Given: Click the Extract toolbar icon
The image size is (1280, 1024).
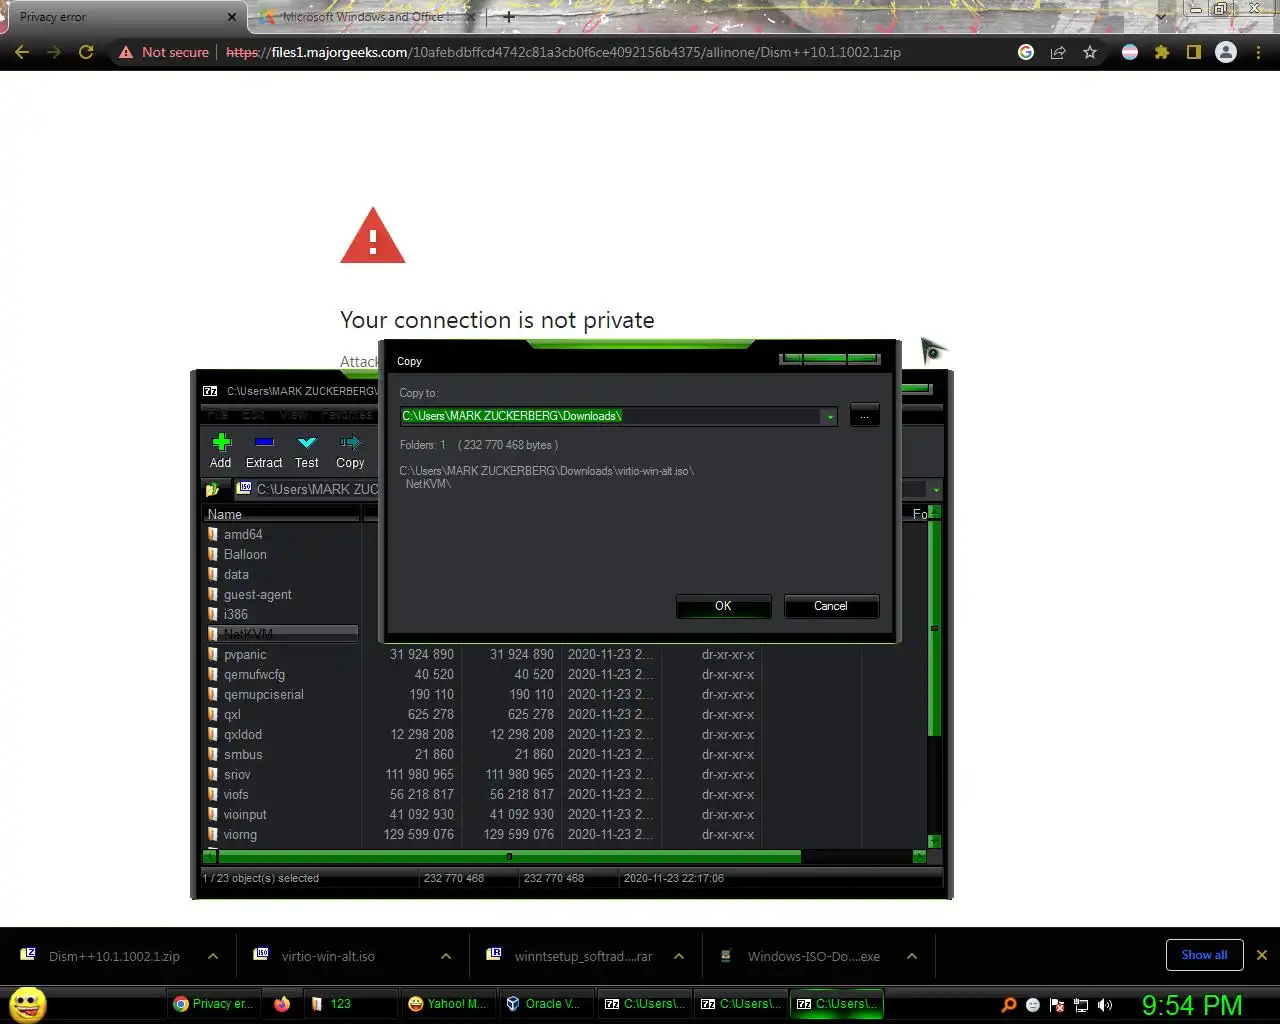Looking at the screenshot, I should click(264, 443).
